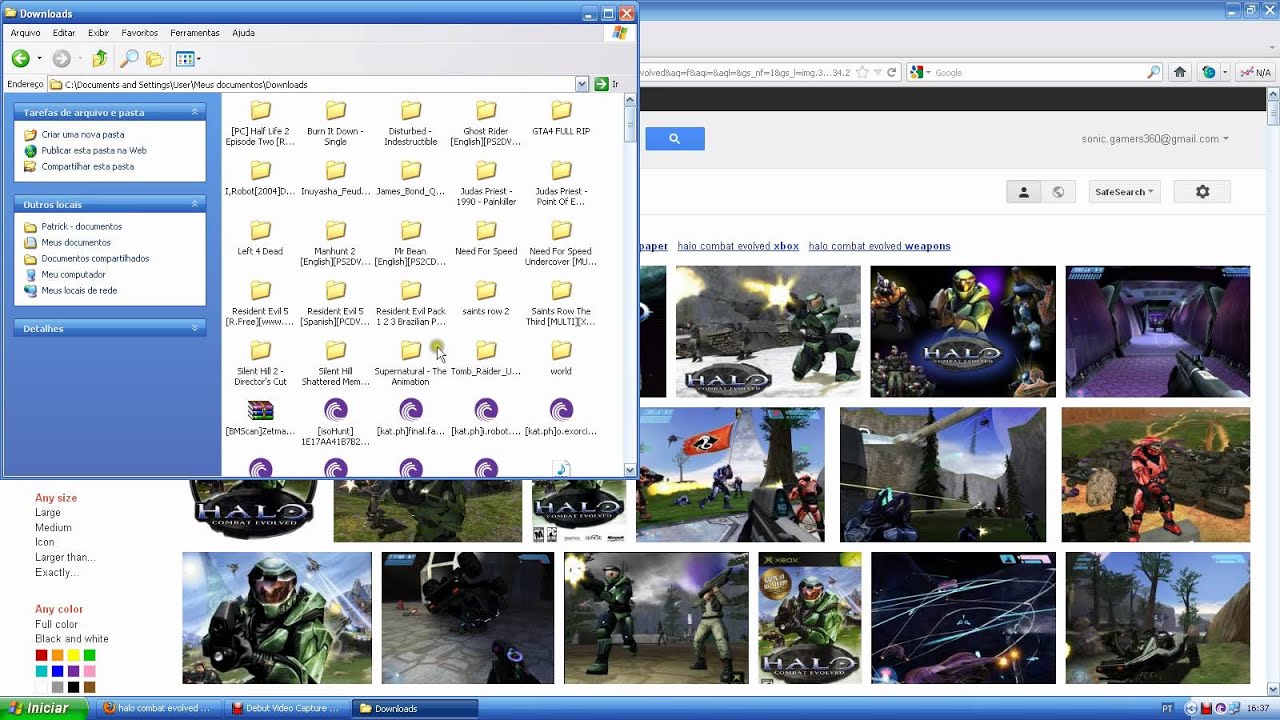
Task: Open Meu computador link
Action: [73, 275]
